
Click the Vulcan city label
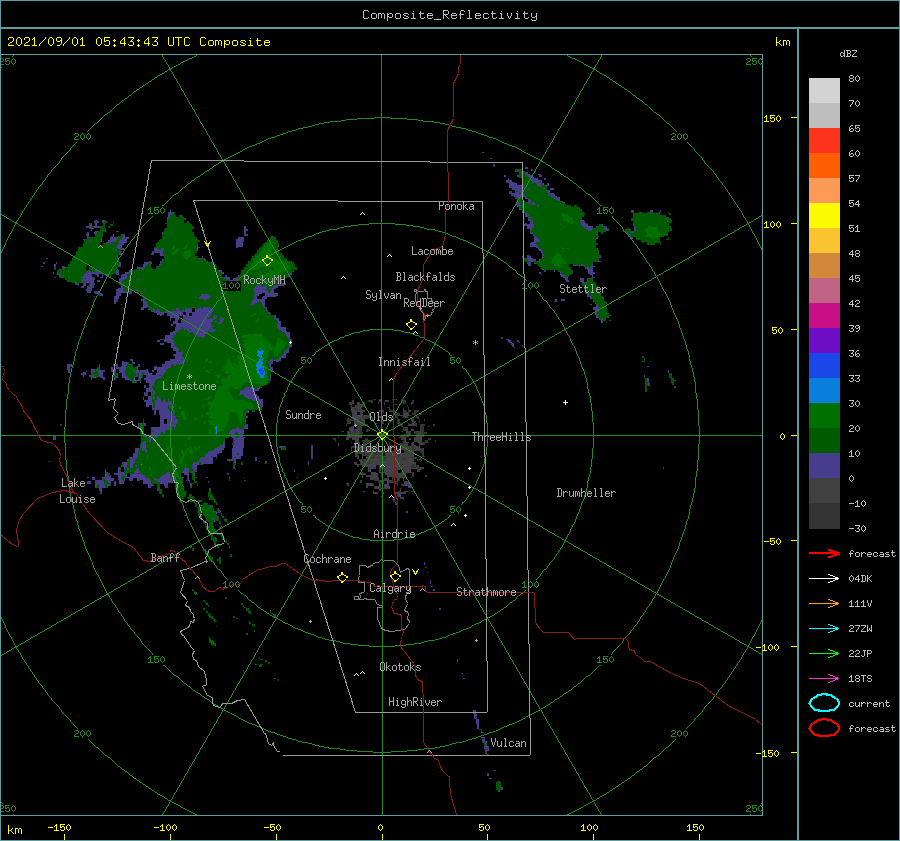[508, 743]
